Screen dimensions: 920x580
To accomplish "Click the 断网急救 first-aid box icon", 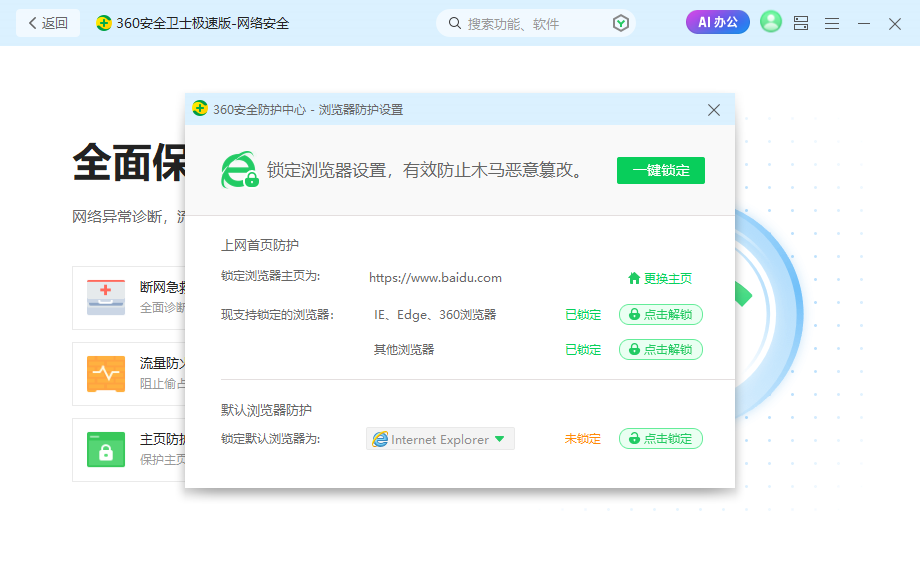I will click(106, 297).
